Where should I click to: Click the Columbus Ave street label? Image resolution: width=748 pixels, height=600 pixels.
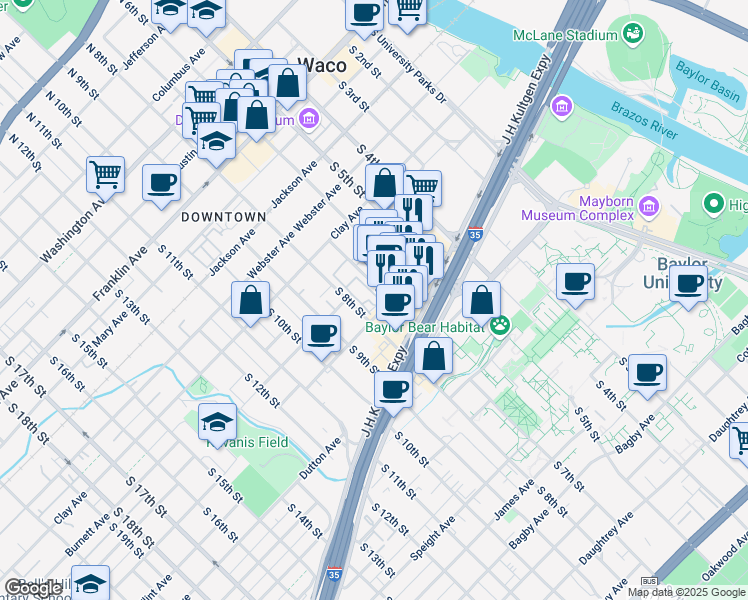(x=178, y=75)
